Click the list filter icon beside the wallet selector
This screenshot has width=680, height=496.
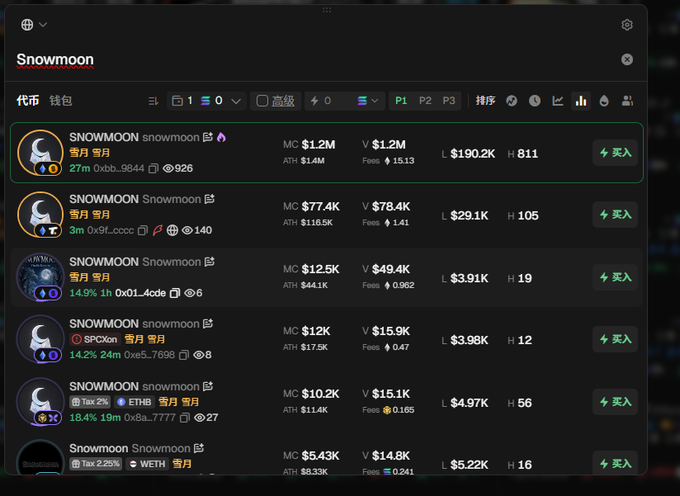[x=153, y=101]
